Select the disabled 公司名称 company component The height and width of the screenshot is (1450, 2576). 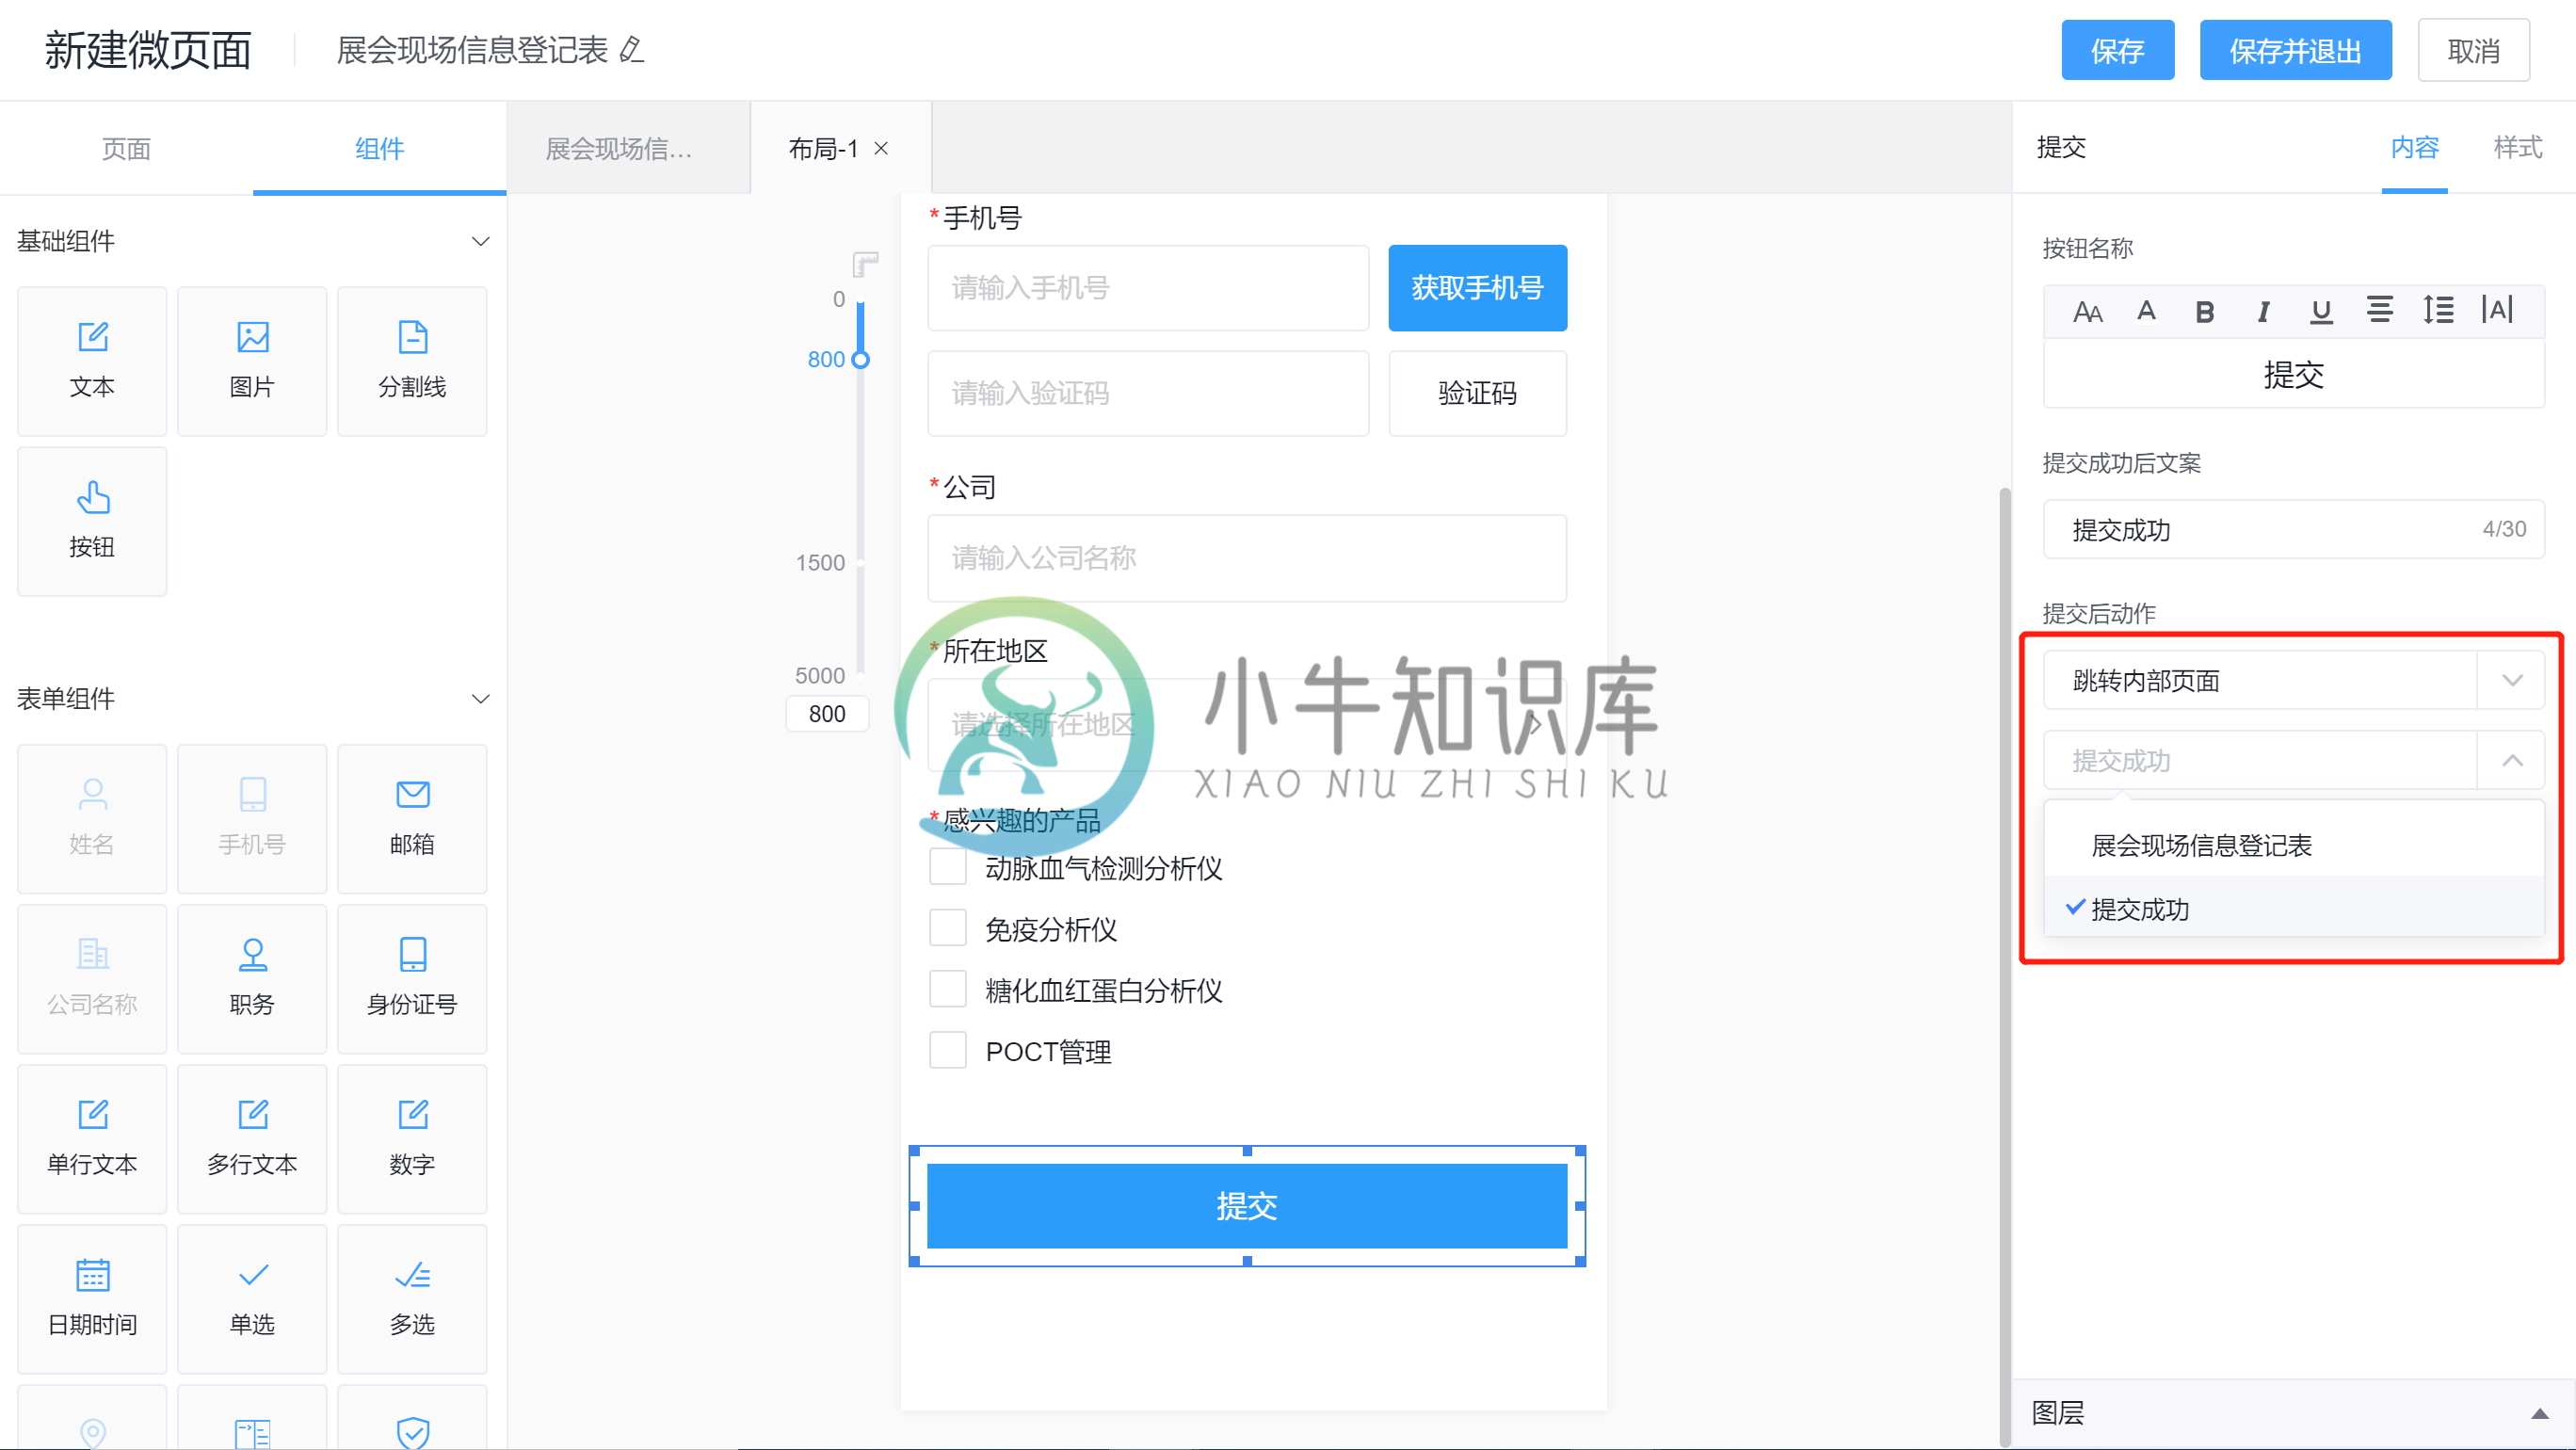point(92,978)
